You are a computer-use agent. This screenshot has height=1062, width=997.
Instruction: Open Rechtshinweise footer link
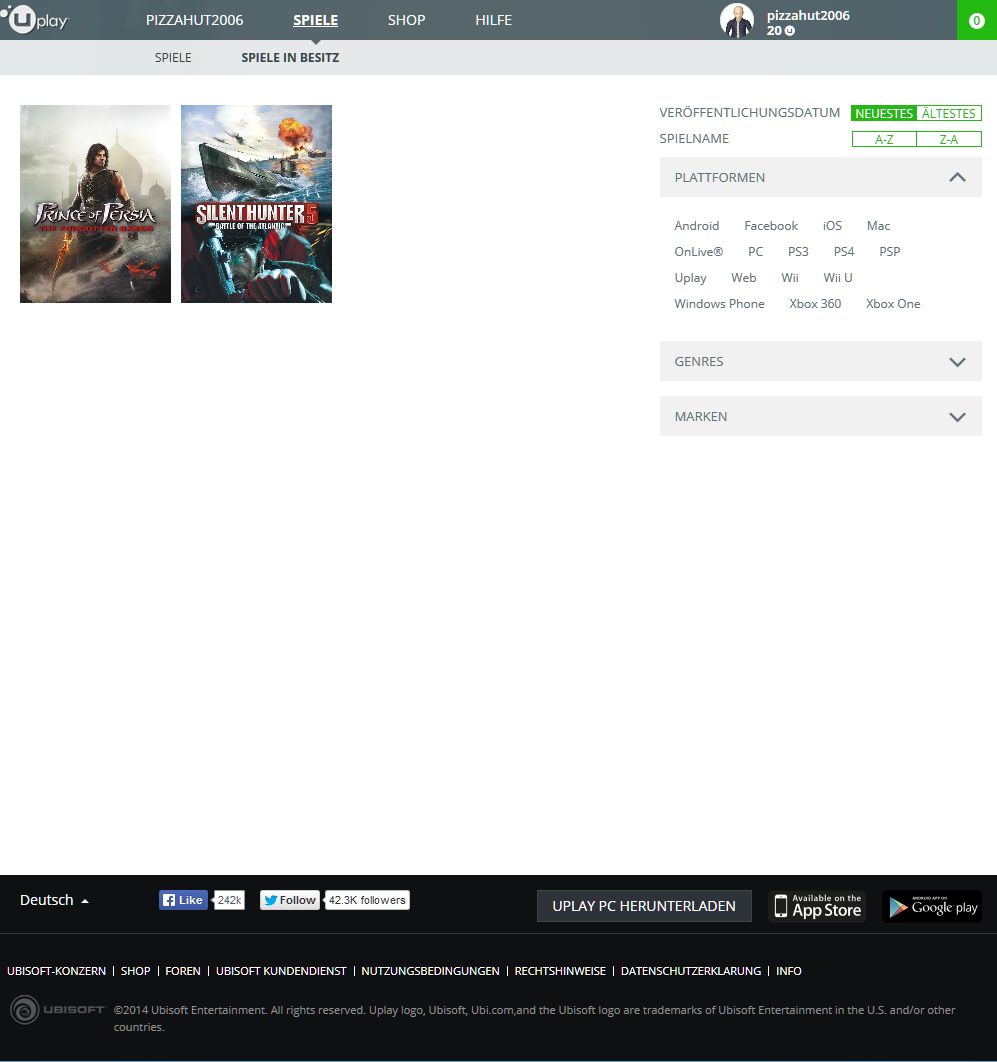point(560,971)
